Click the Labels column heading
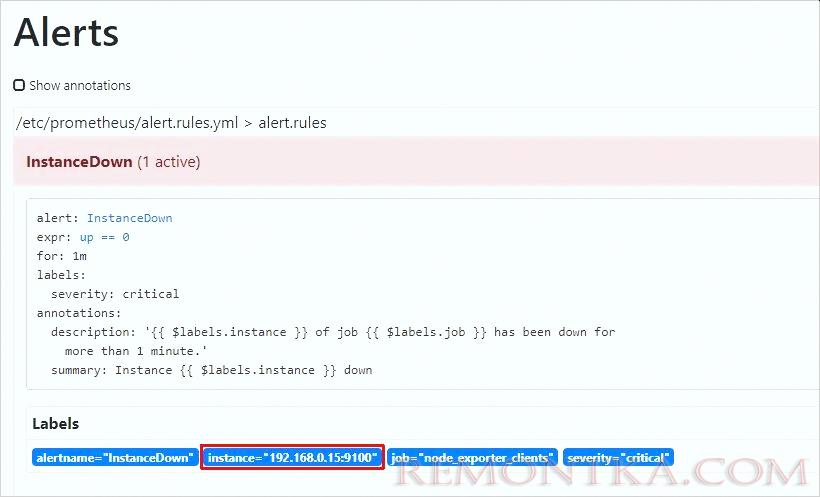820x497 pixels. pos(55,423)
